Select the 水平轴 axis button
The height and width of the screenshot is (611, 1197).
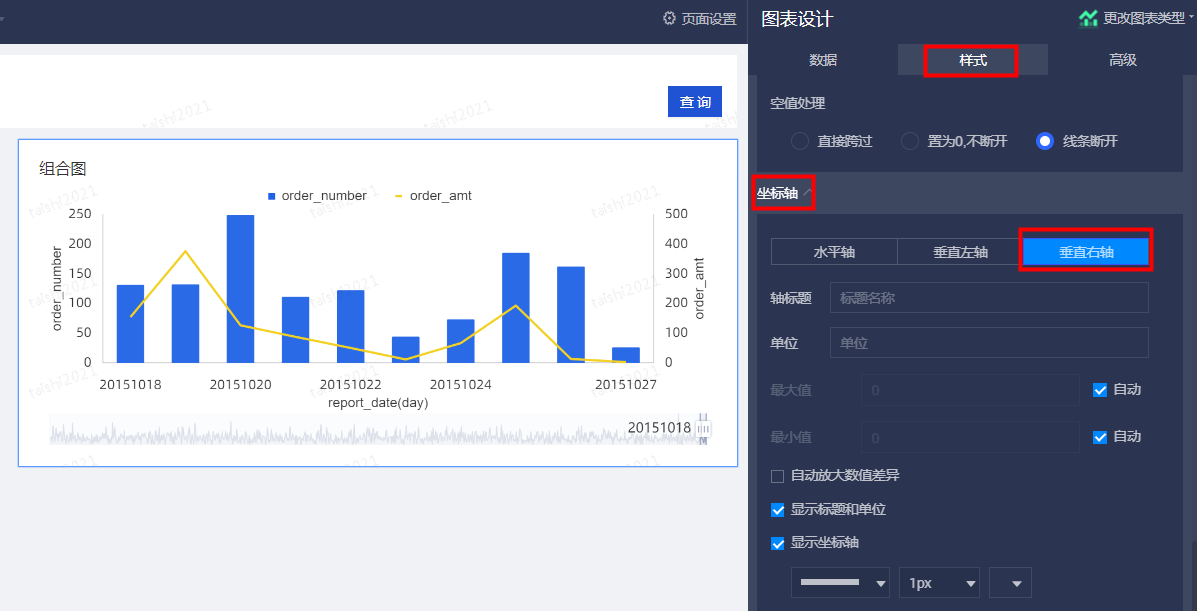[834, 253]
